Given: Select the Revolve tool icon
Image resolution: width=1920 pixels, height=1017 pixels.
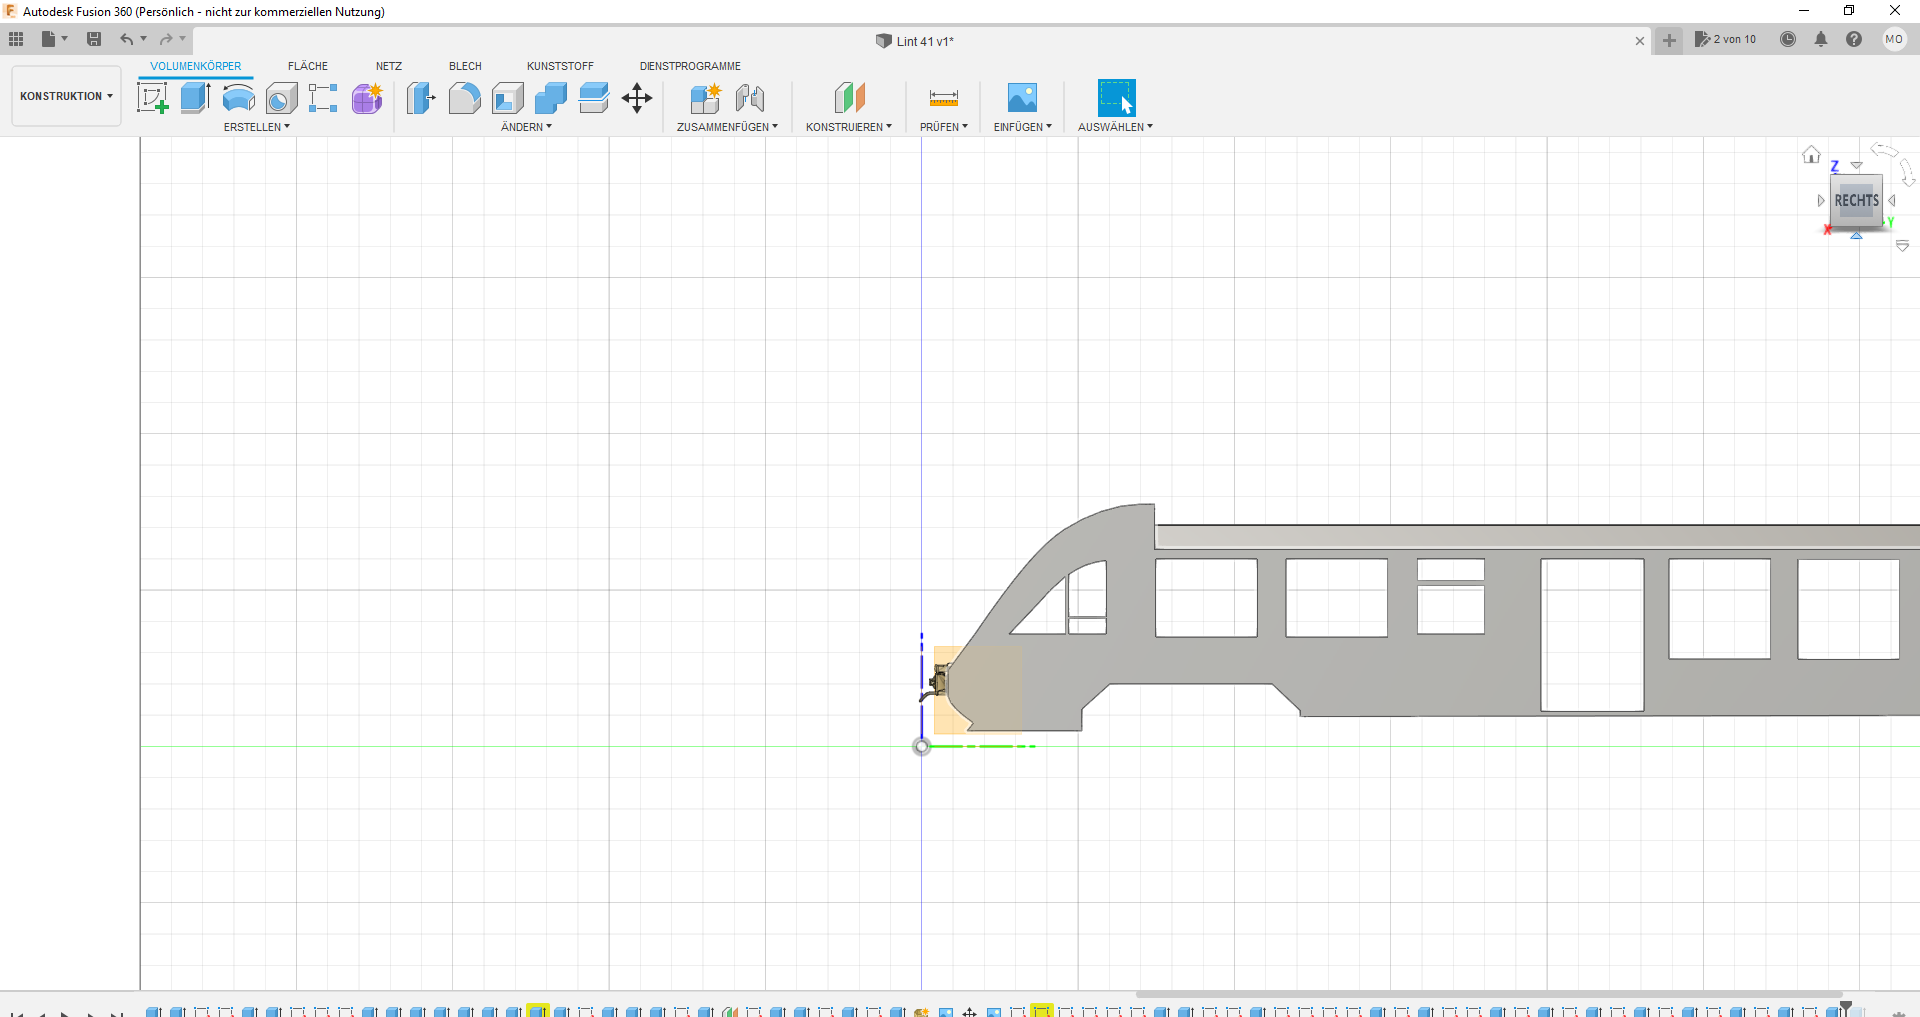Looking at the screenshot, I should click(238, 98).
